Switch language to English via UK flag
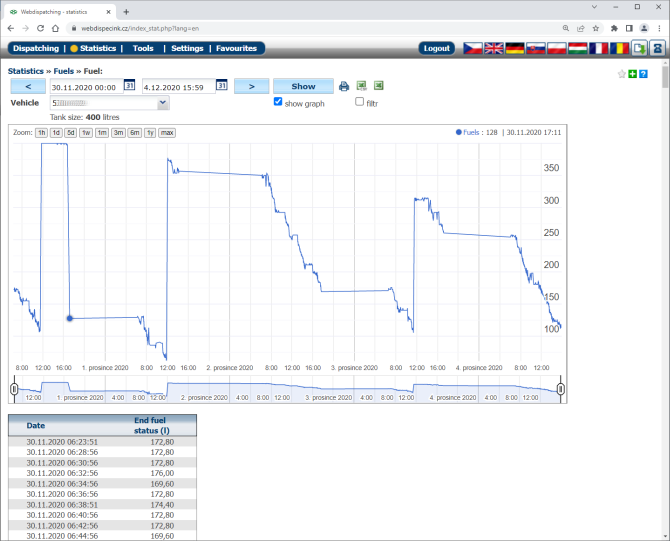This screenshot has width=670, height=541. pos(494,48)
